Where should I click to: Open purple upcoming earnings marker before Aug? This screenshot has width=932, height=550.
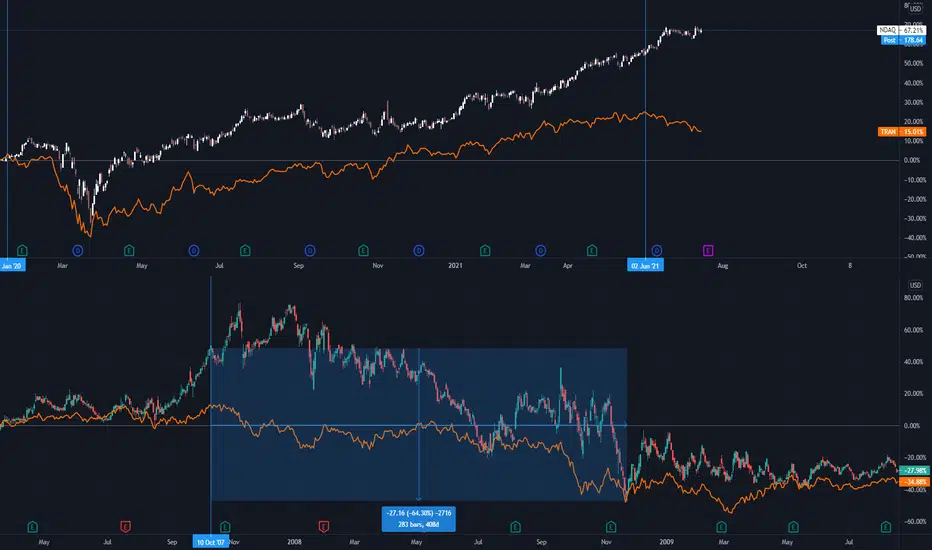pyautogui.click(x=708, y=250)
